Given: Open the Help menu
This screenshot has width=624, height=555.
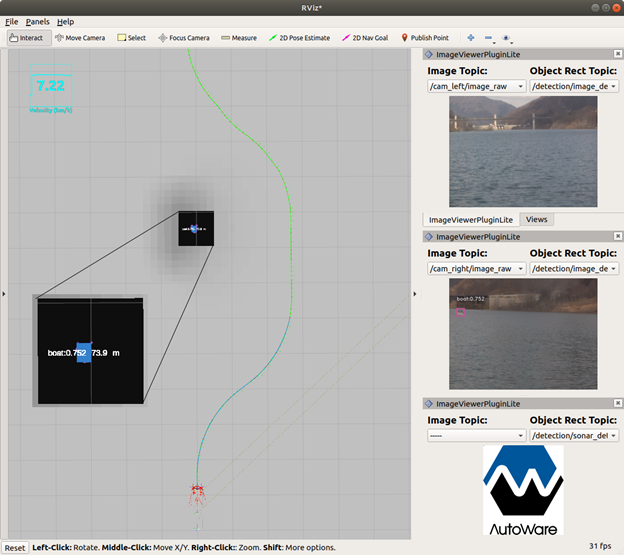Looking at the screenshot, I should pyautogui.click(x=65, y=21).
